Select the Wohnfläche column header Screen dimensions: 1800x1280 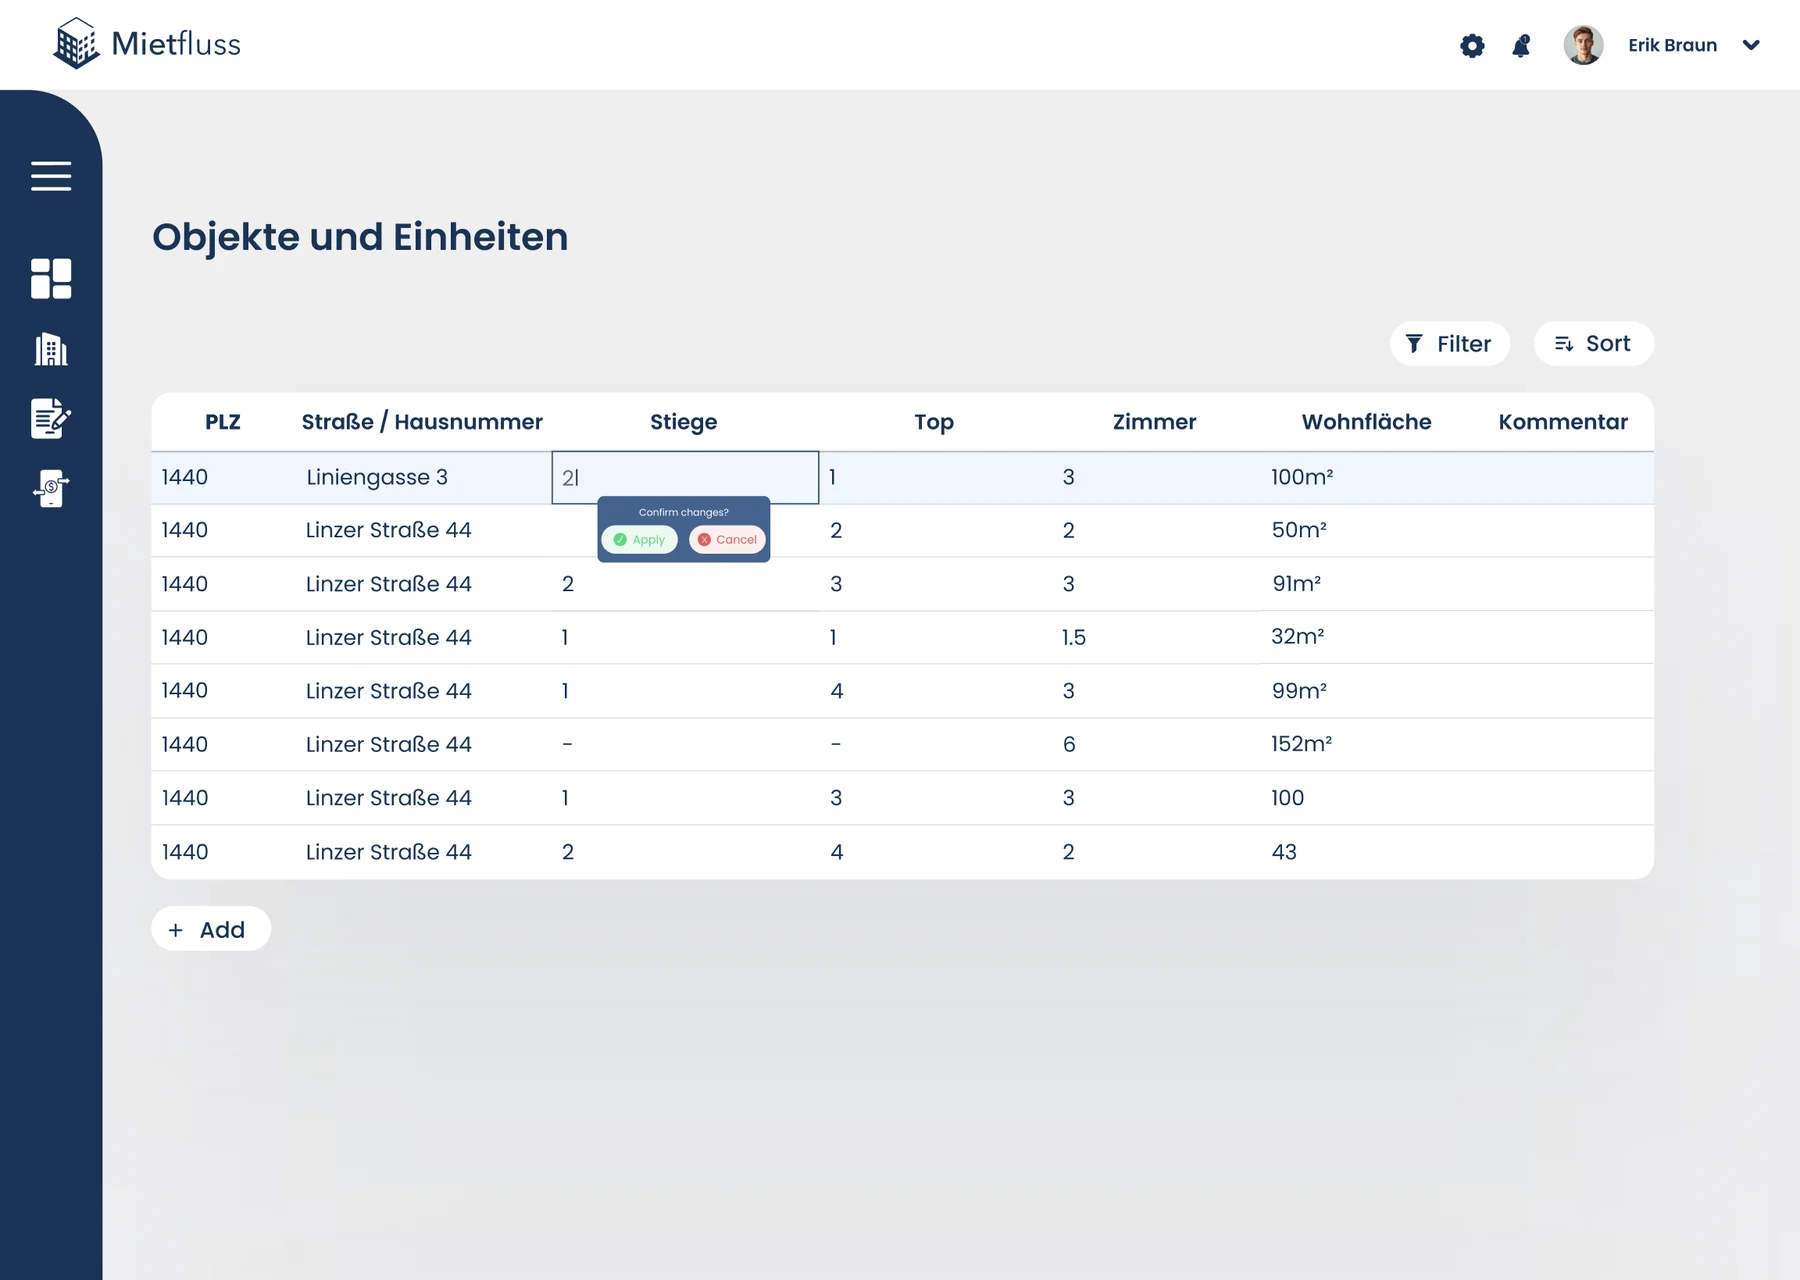(x=1366, y=422)
